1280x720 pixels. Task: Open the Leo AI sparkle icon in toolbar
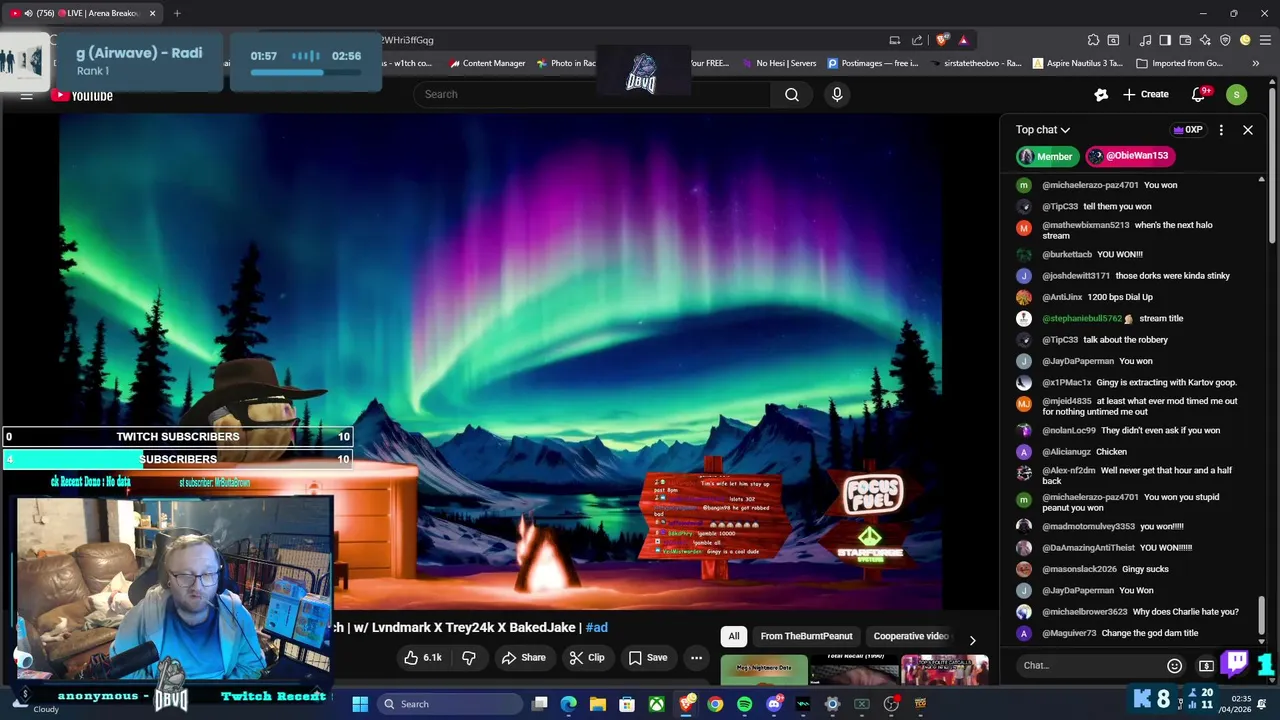pos(1205,40)
